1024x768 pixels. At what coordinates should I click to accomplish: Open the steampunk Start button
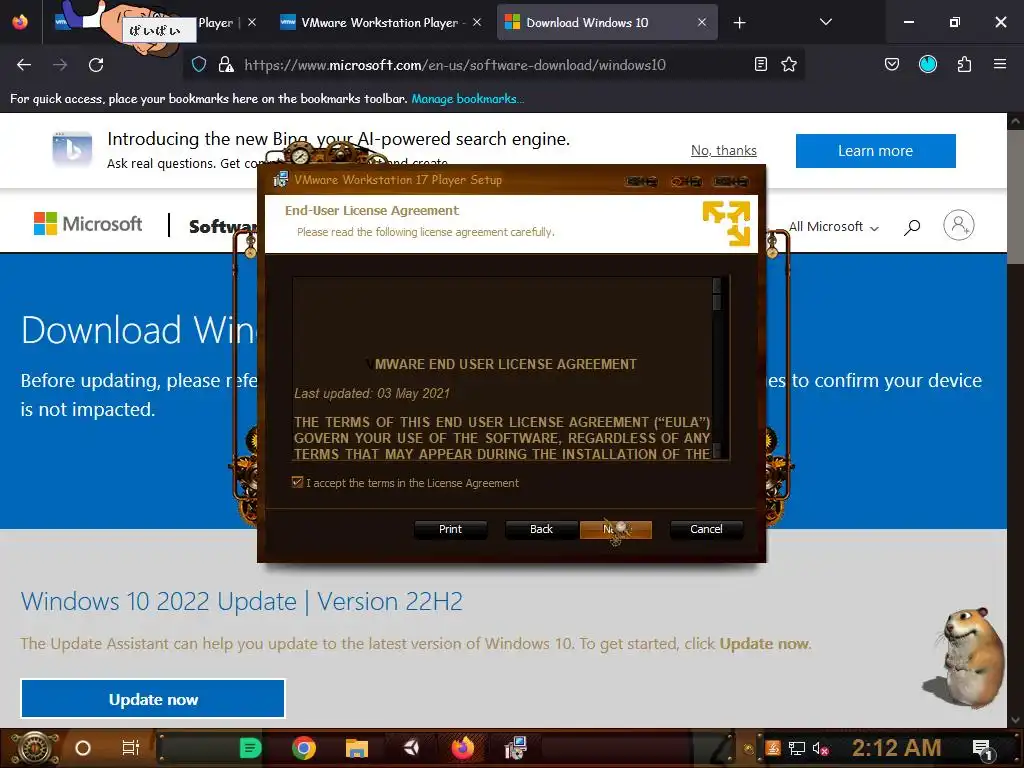[34, 748]
